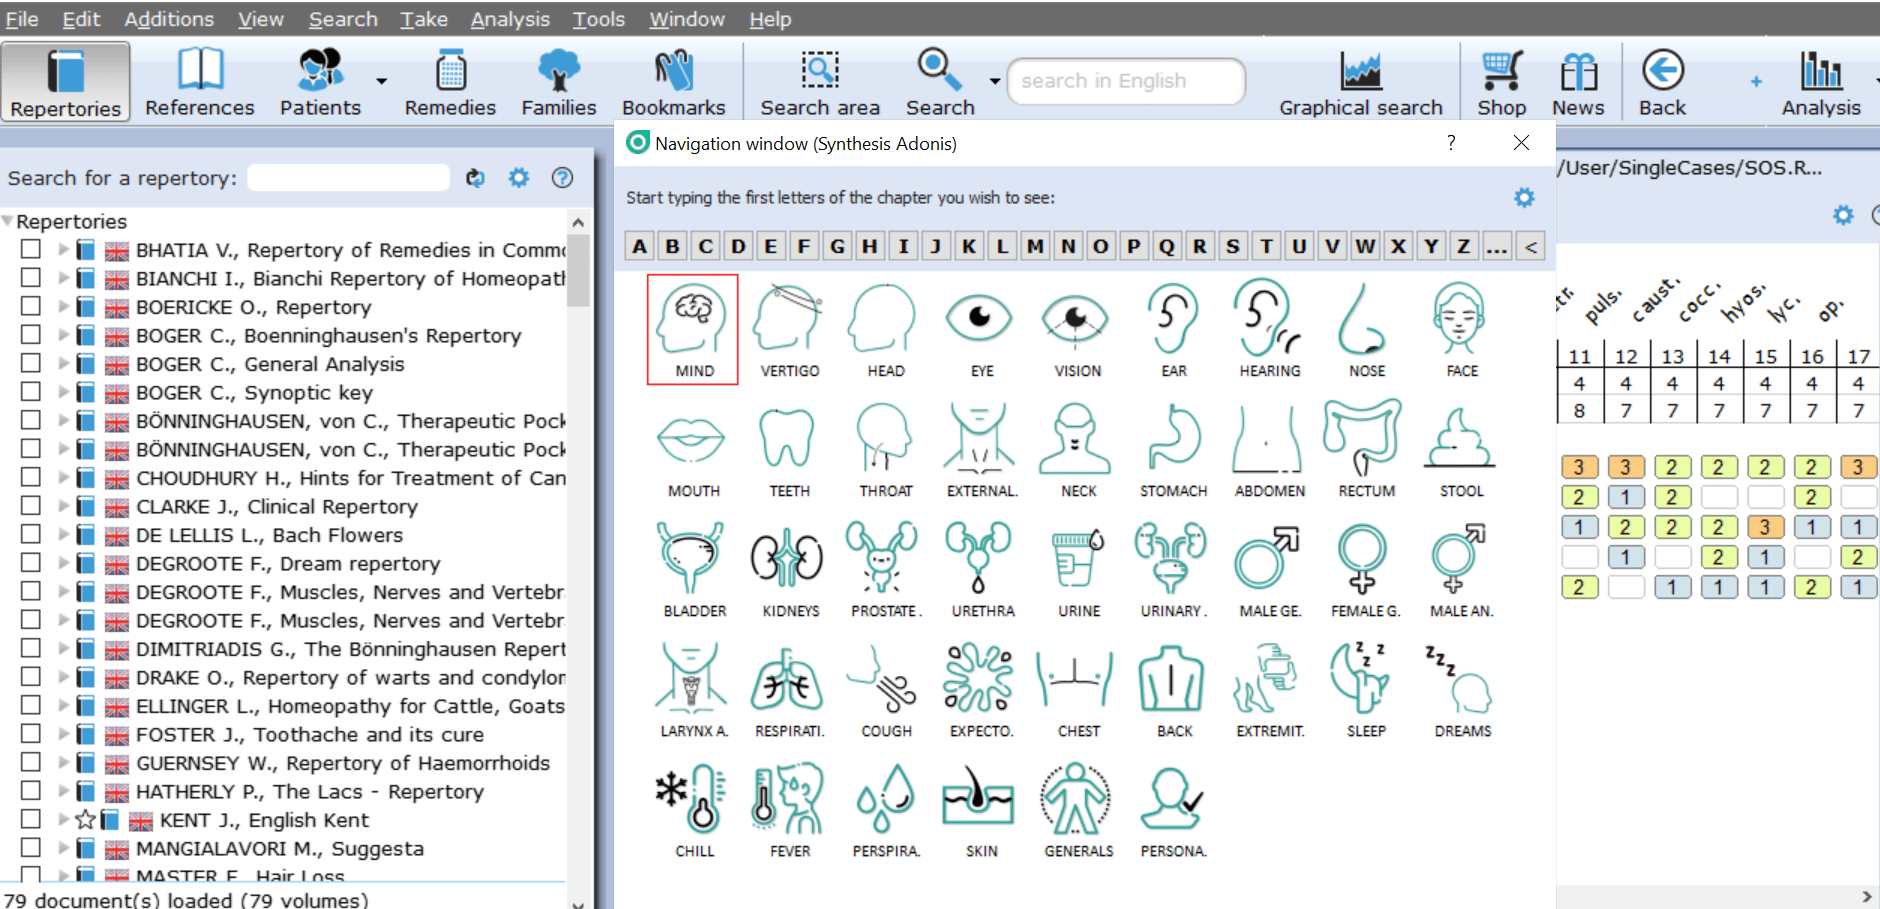Viewport: 1880px width, 909px height.
Task: Click the search in English field
Action: pos(1125,81)
